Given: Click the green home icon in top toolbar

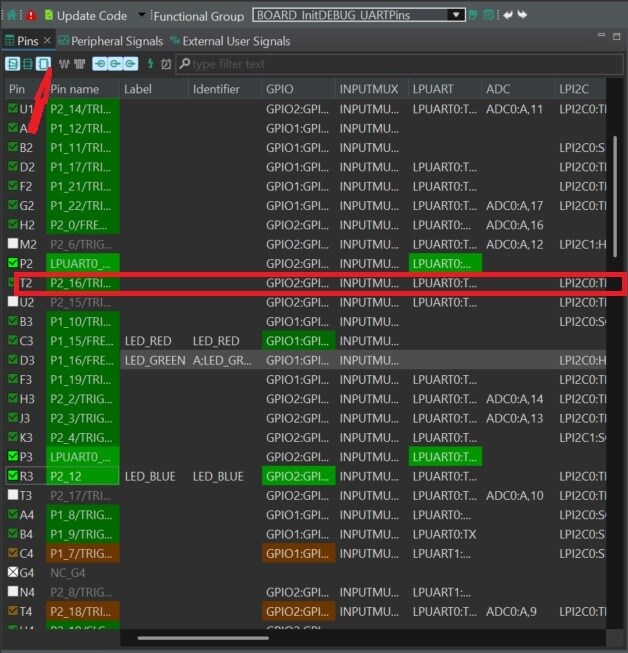Looking at the screenshot, I should tap(12, 15).
